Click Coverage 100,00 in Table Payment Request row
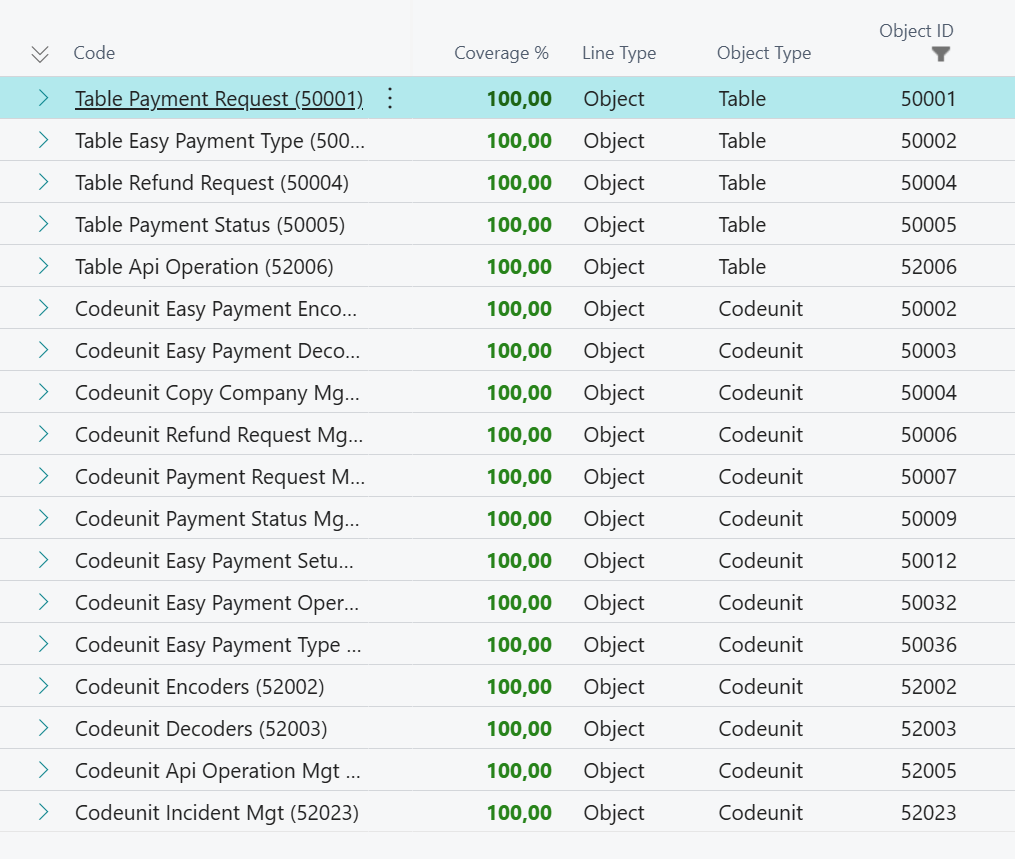The image size is (1015, 859). pos(519,98)
